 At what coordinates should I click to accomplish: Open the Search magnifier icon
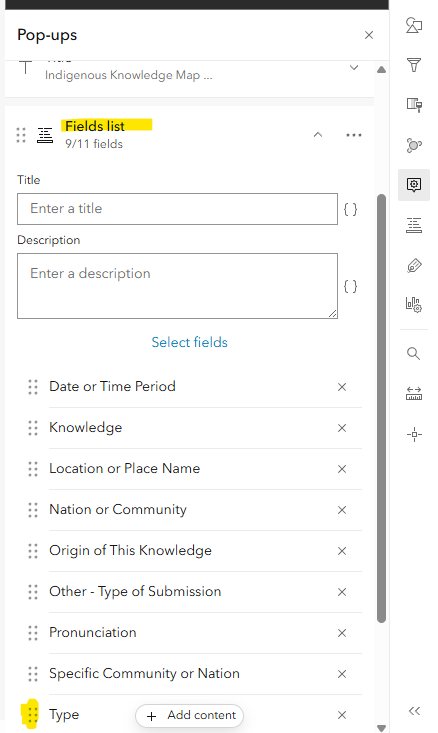413,353
